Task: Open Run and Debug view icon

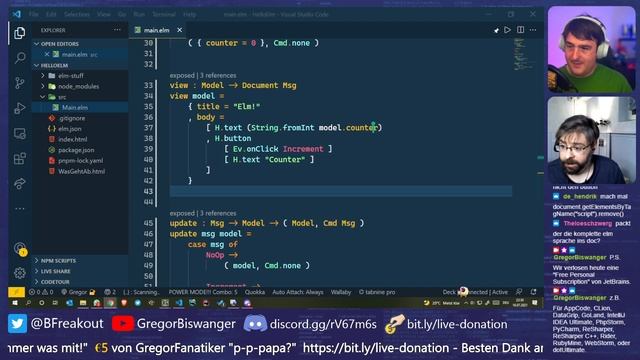Action: tap(20, 108)
